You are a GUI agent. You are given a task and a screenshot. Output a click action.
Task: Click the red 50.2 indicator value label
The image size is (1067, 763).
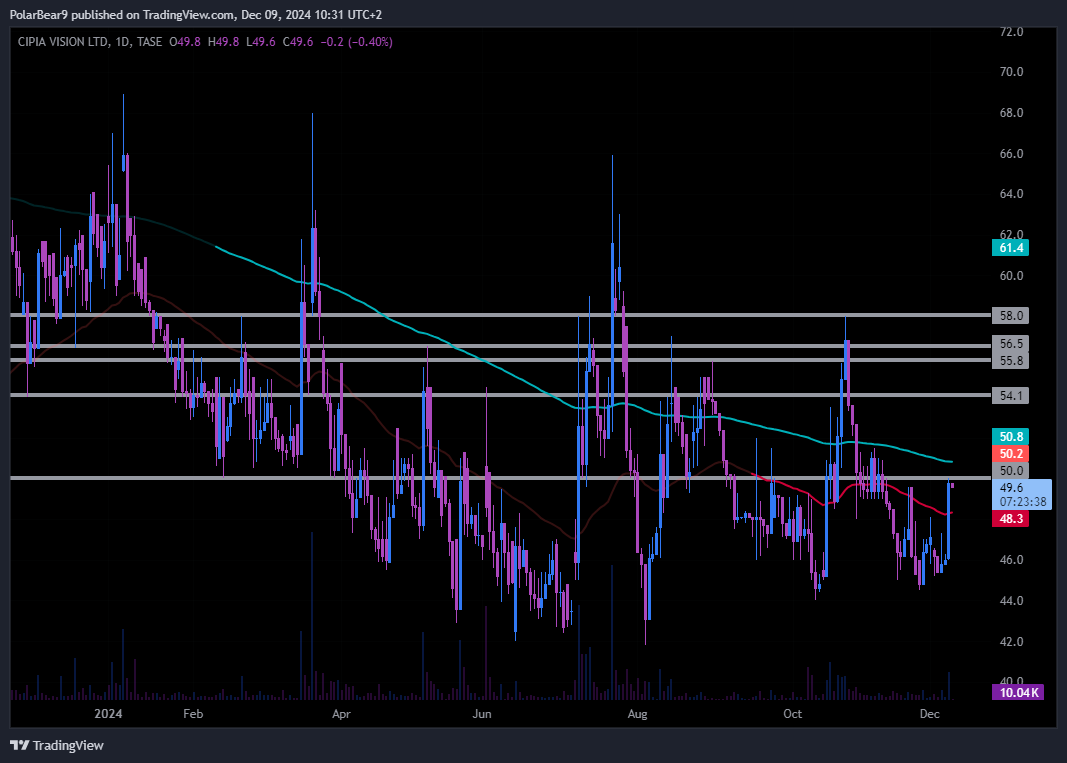(x=1012, y=454)
